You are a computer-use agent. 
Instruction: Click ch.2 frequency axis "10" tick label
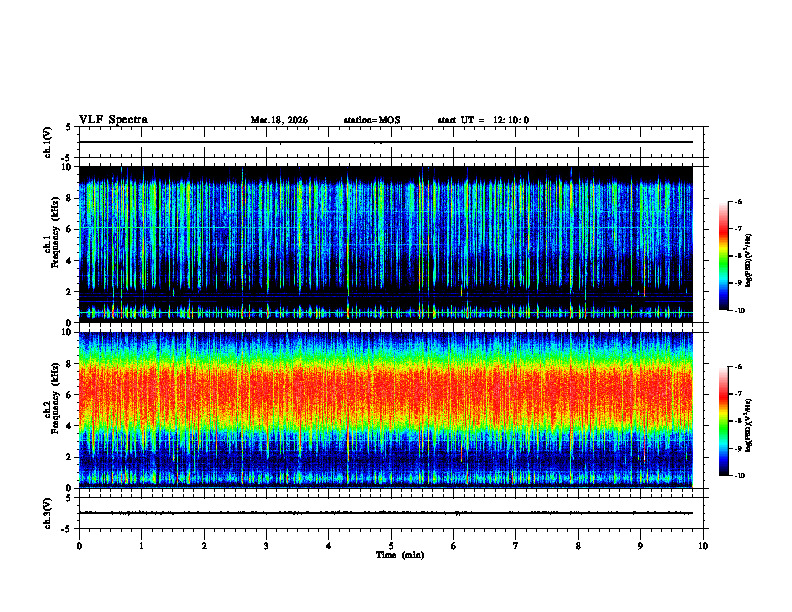click(x=68, y=332)
